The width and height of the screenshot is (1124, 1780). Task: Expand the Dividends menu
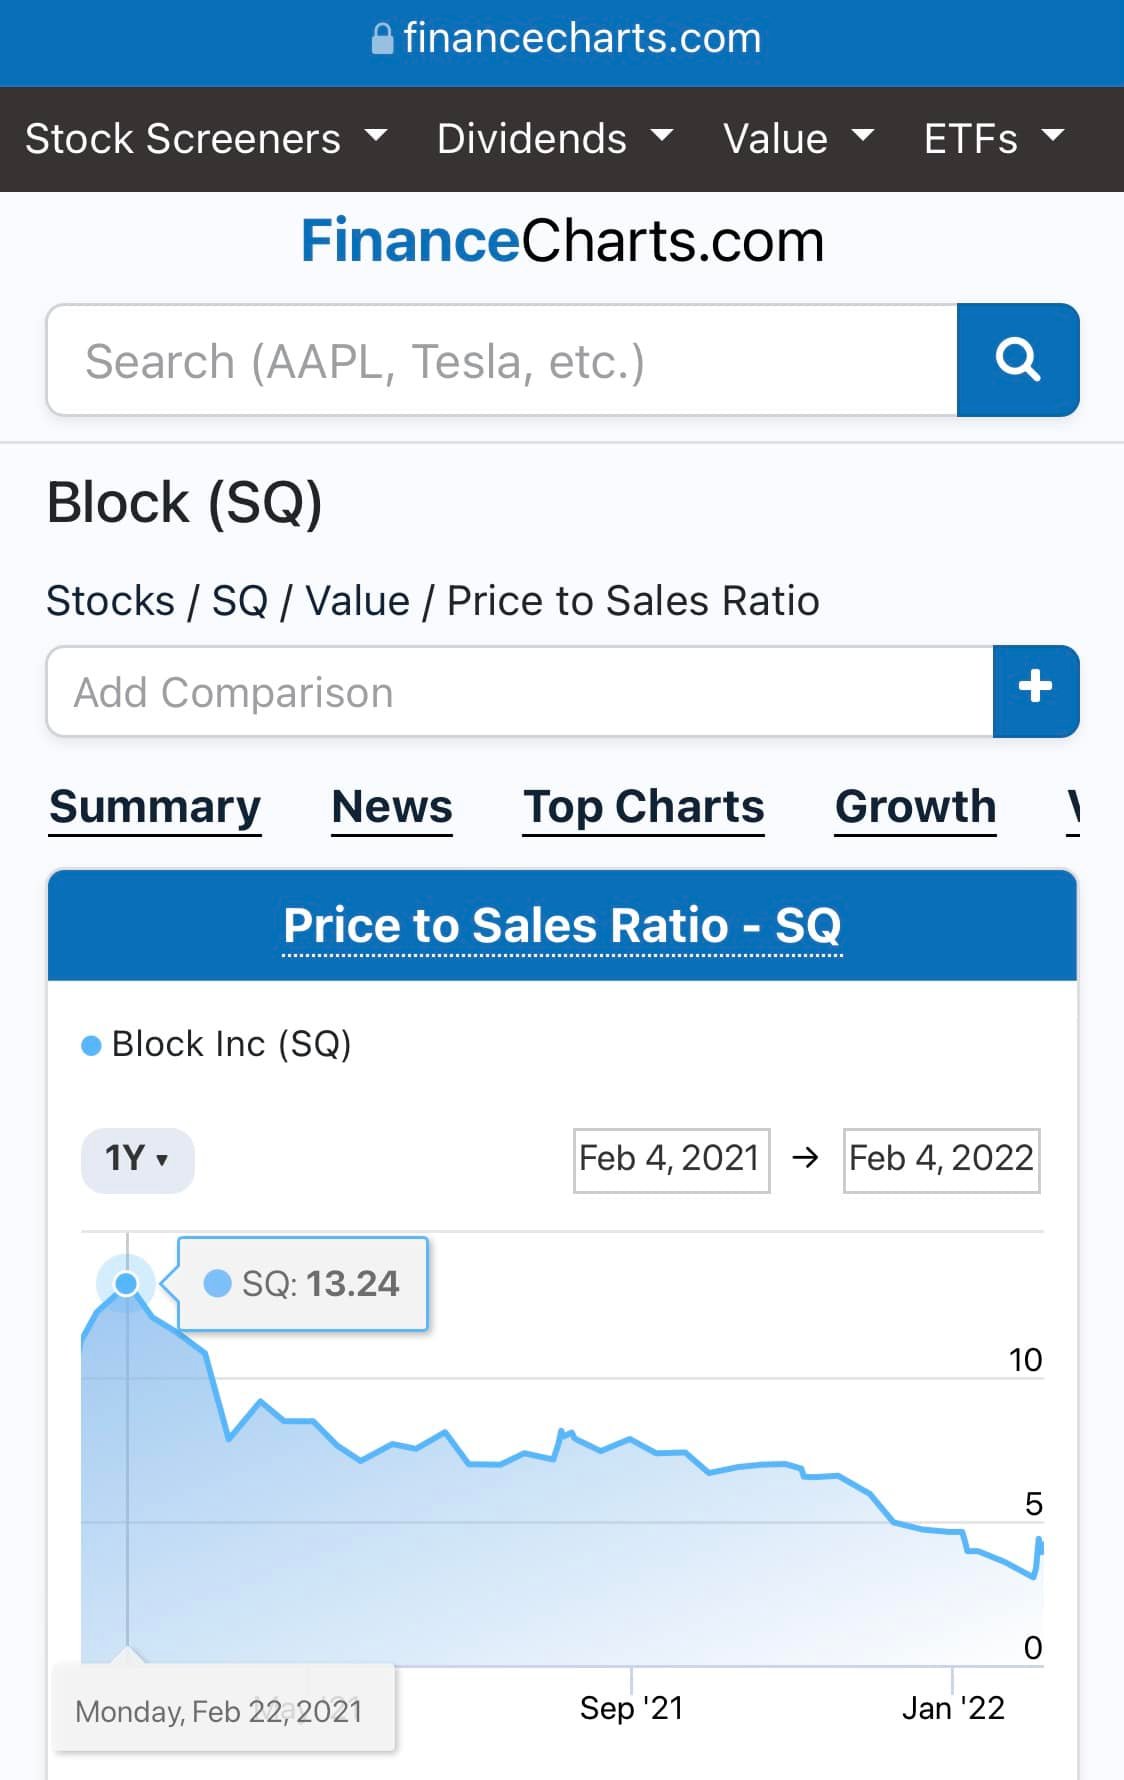pos(554,139)
